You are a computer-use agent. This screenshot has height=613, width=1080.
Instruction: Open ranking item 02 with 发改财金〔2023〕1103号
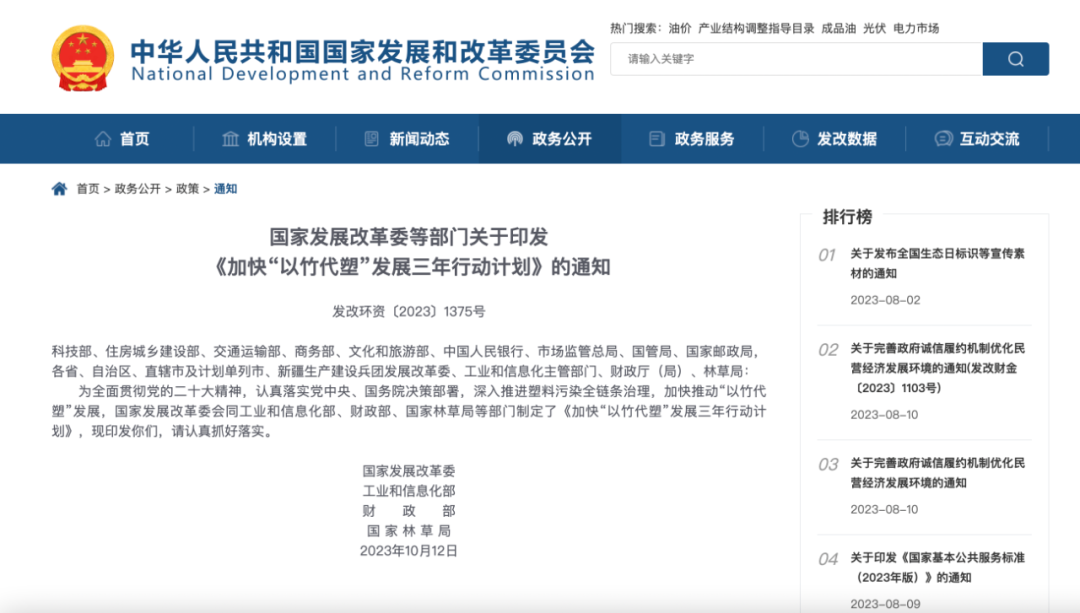point(937,368)
